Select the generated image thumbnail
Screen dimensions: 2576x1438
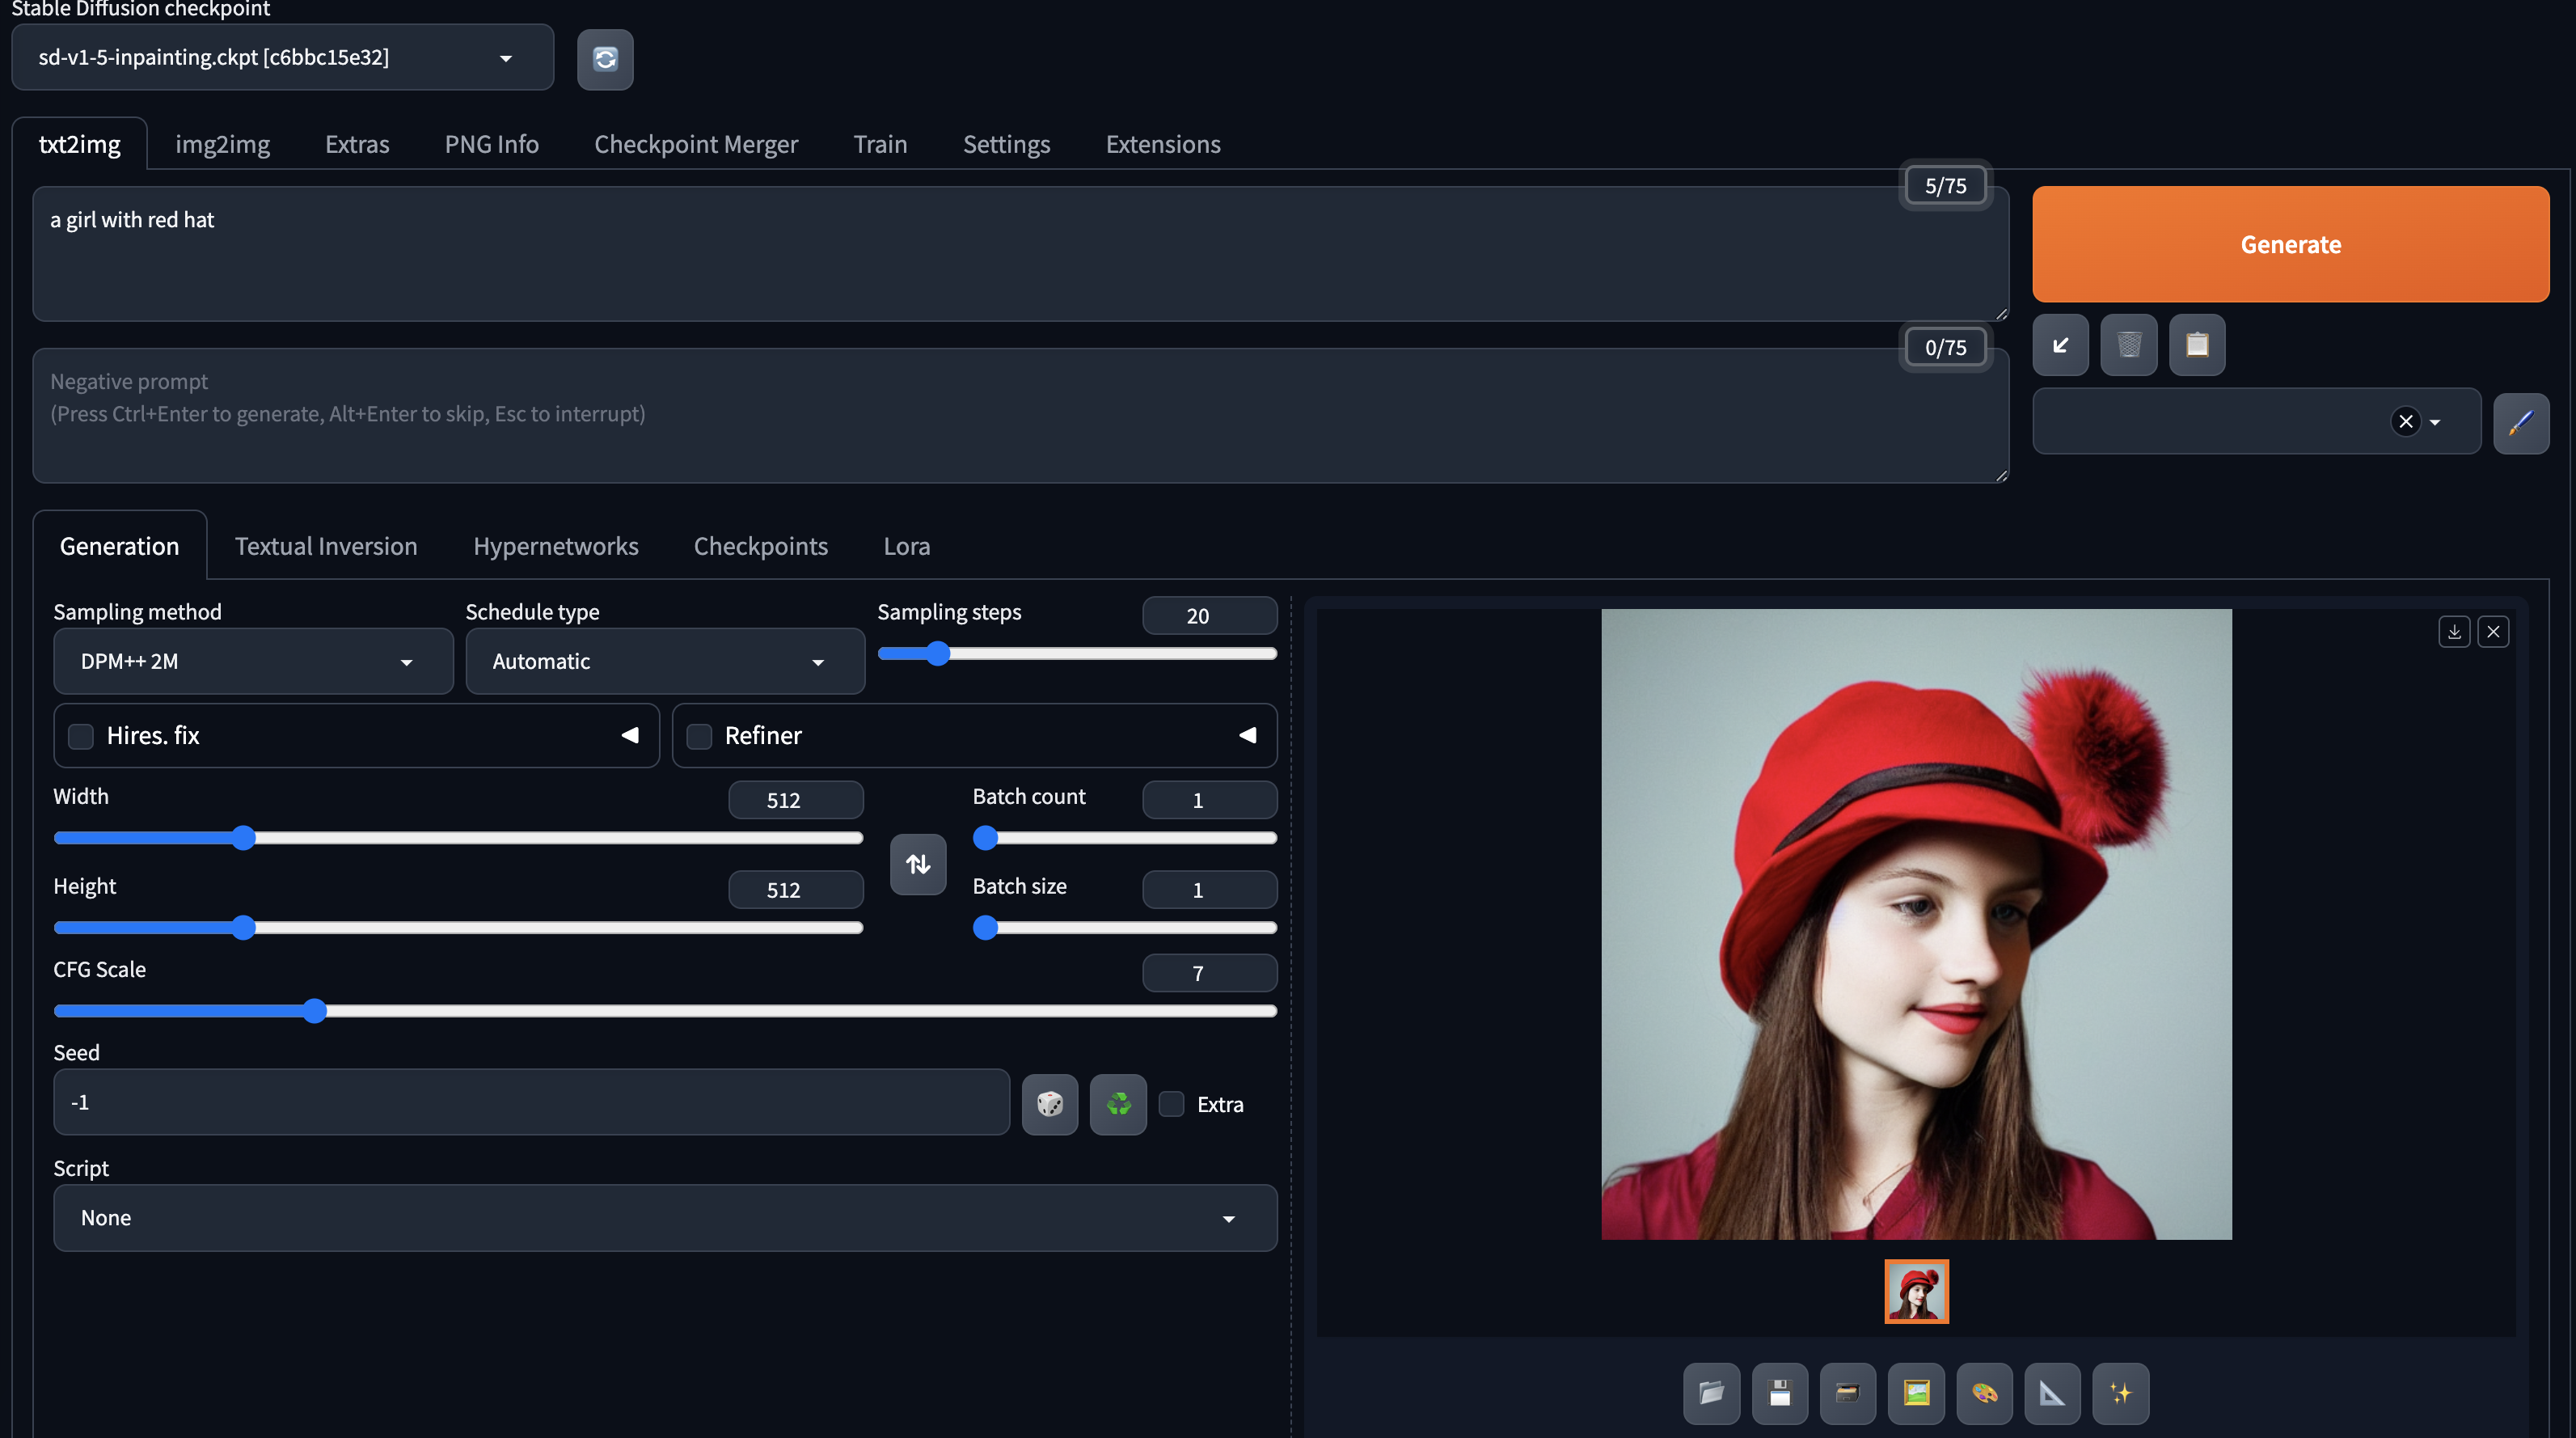pyautogui.click(x=1915, y=1291)
